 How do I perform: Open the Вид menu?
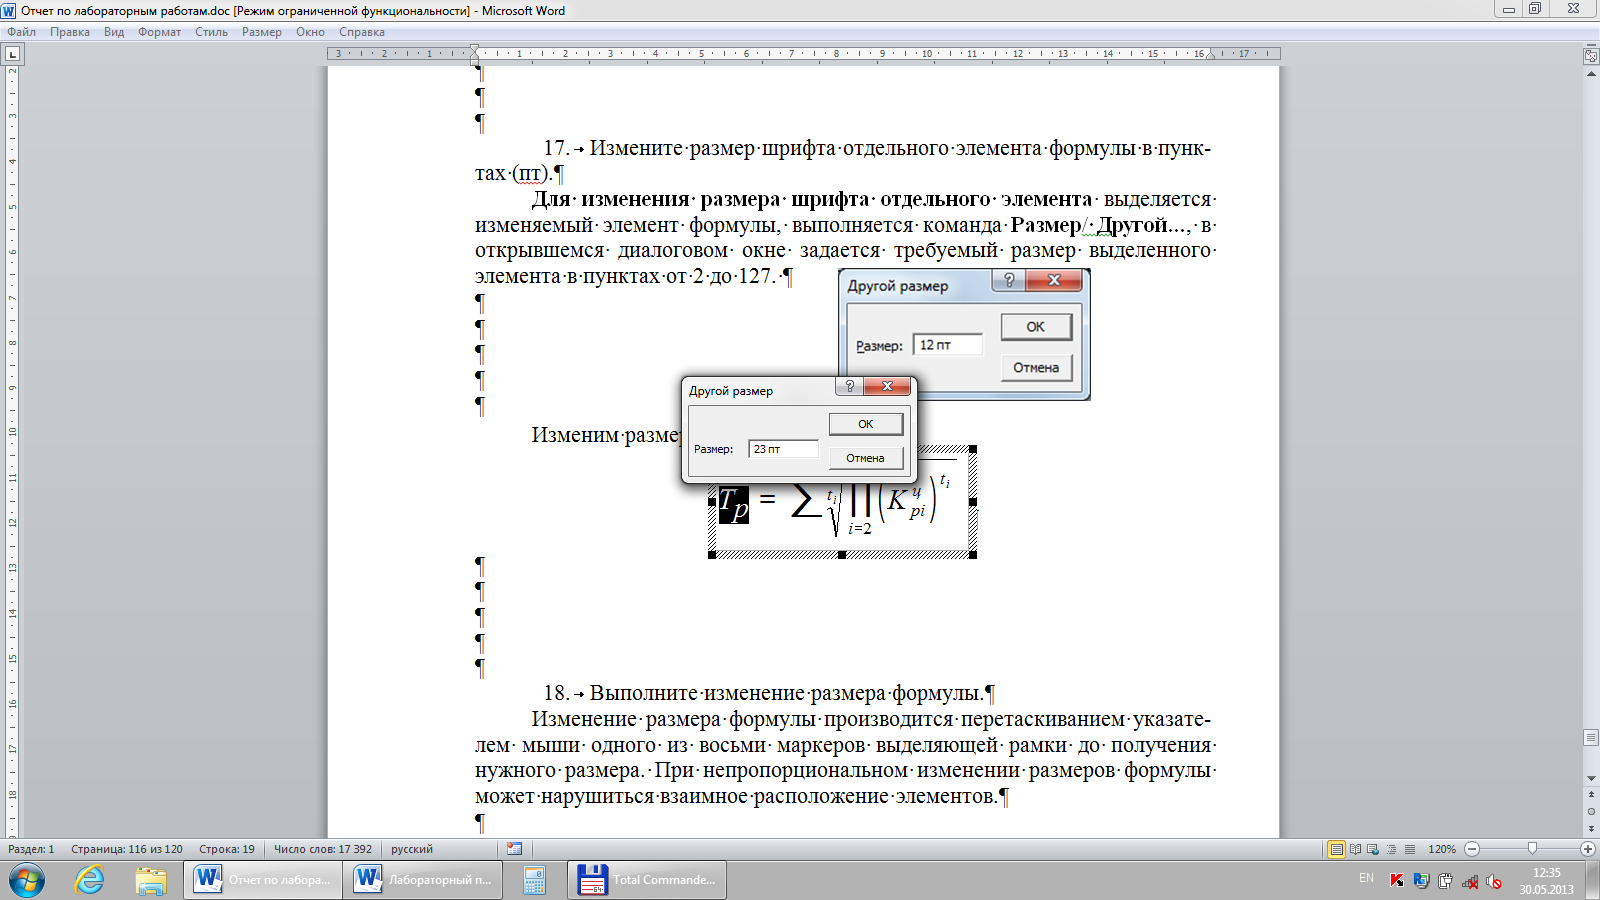(114, 32)
